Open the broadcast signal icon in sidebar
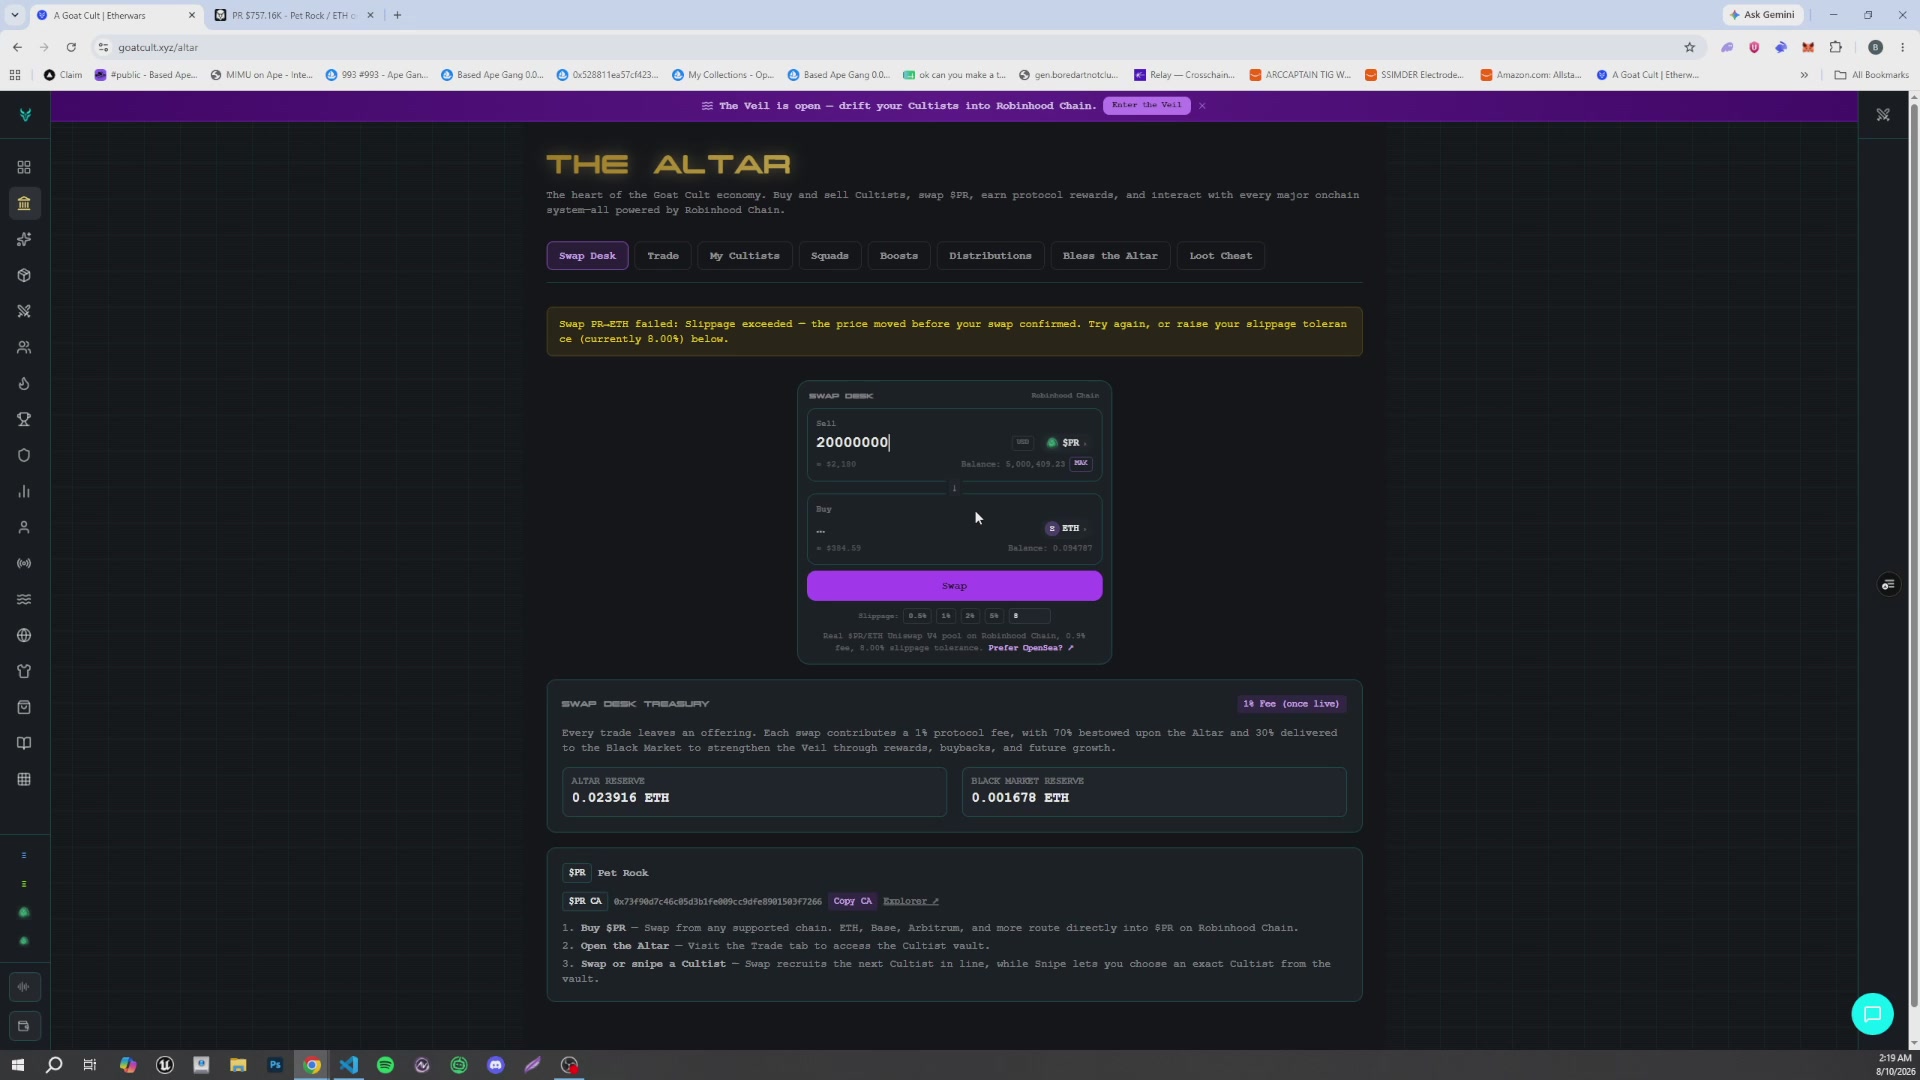1920x1080 pixels. pos(24,563)
